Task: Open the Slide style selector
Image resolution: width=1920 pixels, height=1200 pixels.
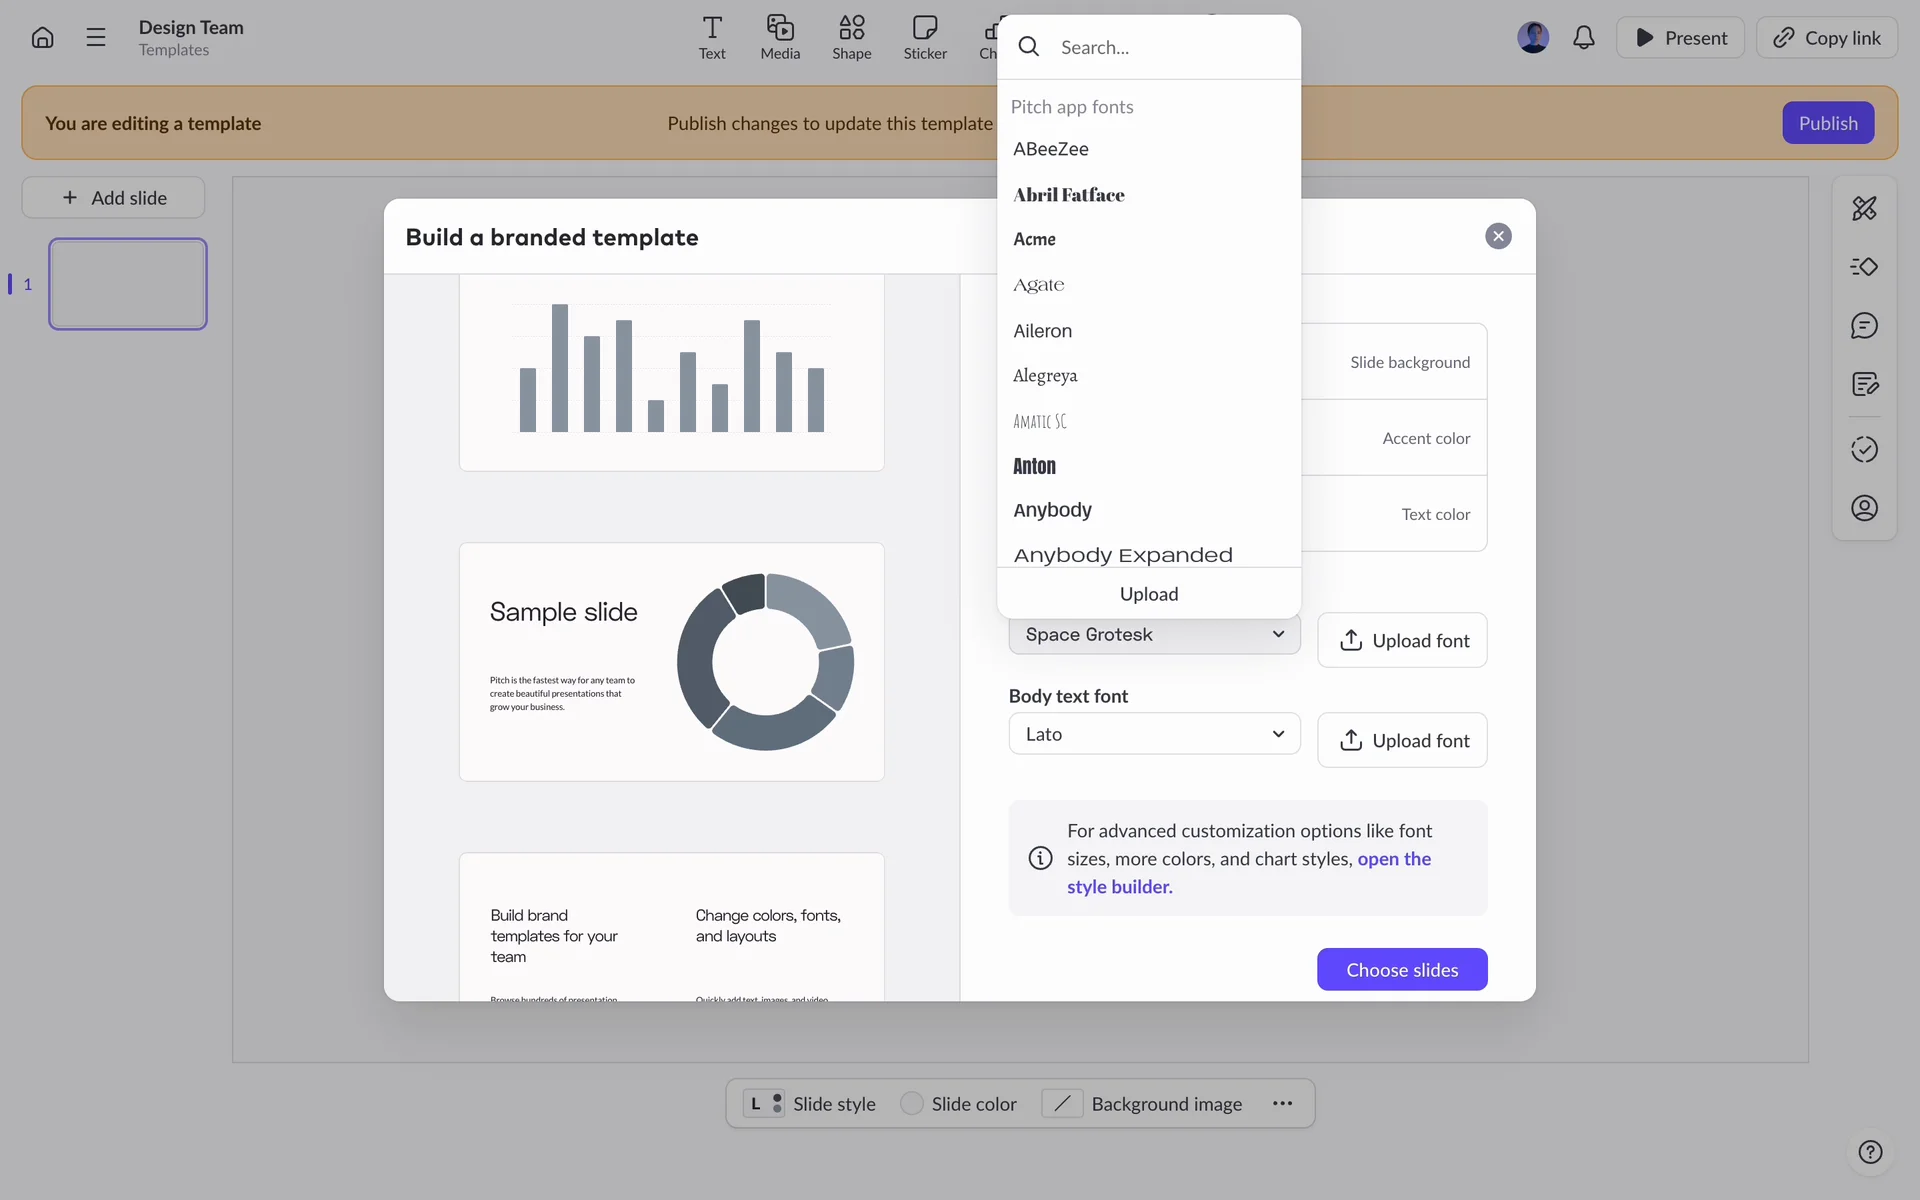Action: [x=810, y=1104]
